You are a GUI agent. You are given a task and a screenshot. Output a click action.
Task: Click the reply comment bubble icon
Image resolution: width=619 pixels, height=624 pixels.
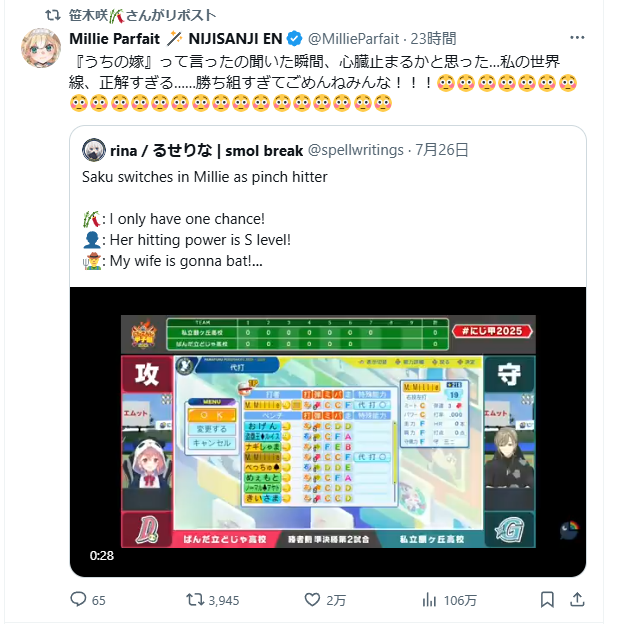point(78,599)
